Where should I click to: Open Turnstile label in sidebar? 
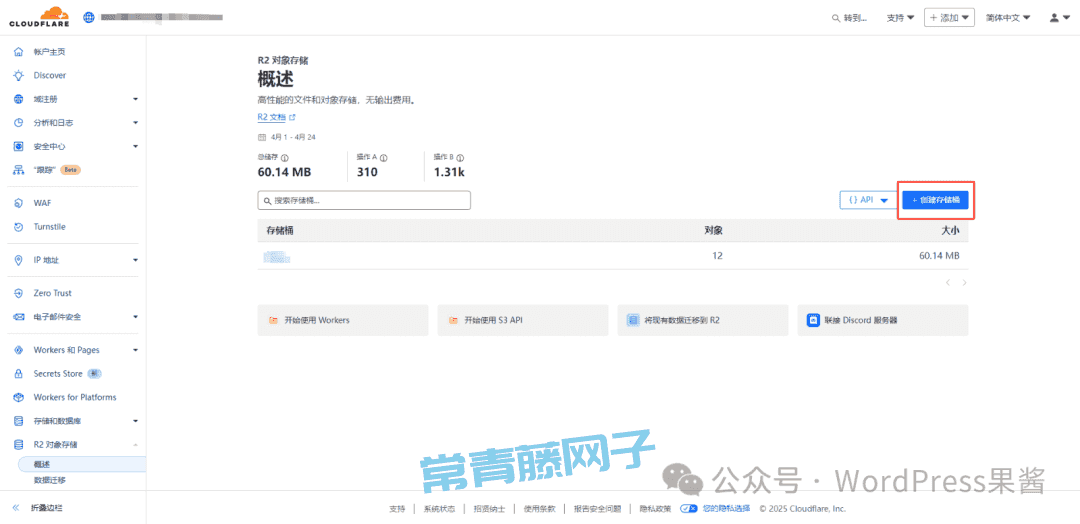50,227
